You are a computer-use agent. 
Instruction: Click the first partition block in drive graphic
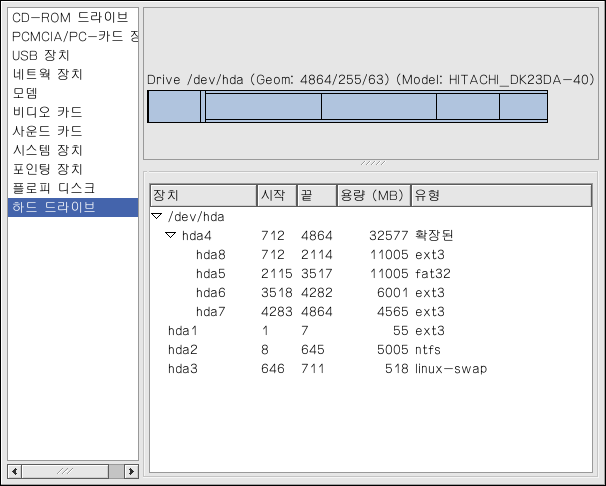pyautogui.click(x=174, y=106)
